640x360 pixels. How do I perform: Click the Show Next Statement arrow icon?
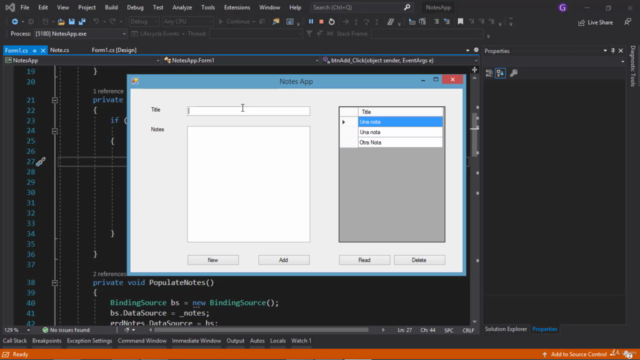[x=345, y=22]
